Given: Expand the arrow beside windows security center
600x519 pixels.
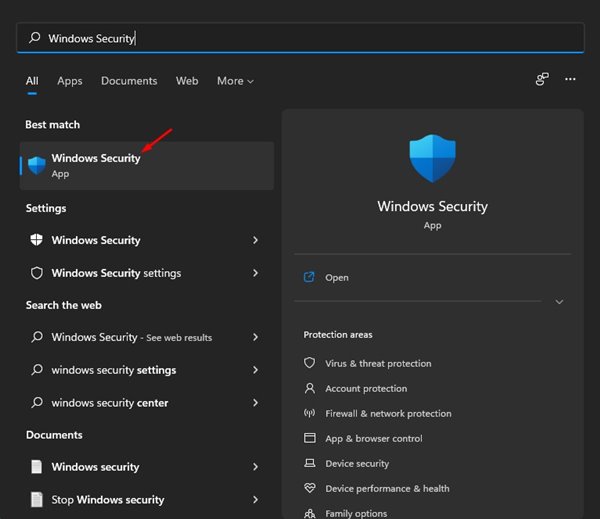Looking at the screenshot, I should tap(256, 403).
